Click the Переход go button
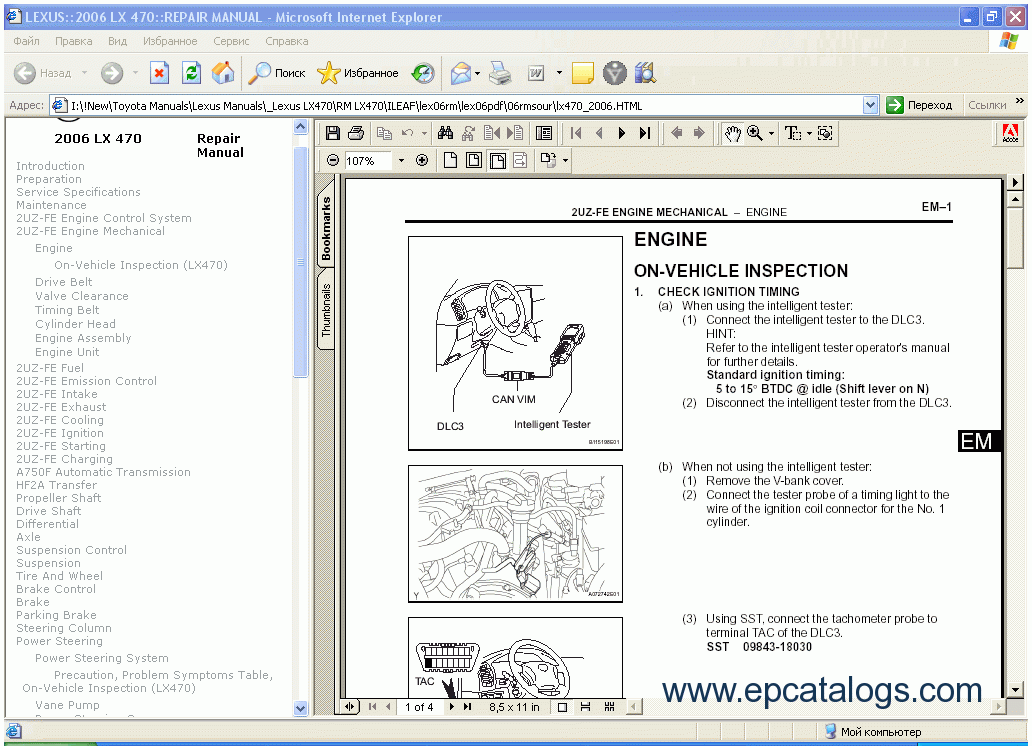The width and height of the screenshot is (1032, 746). click(919, 105)
